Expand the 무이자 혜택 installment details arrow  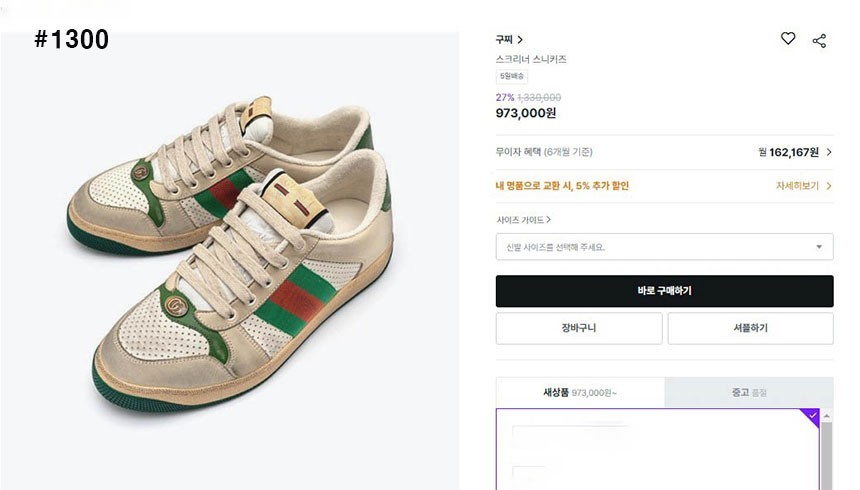point(829,152)
